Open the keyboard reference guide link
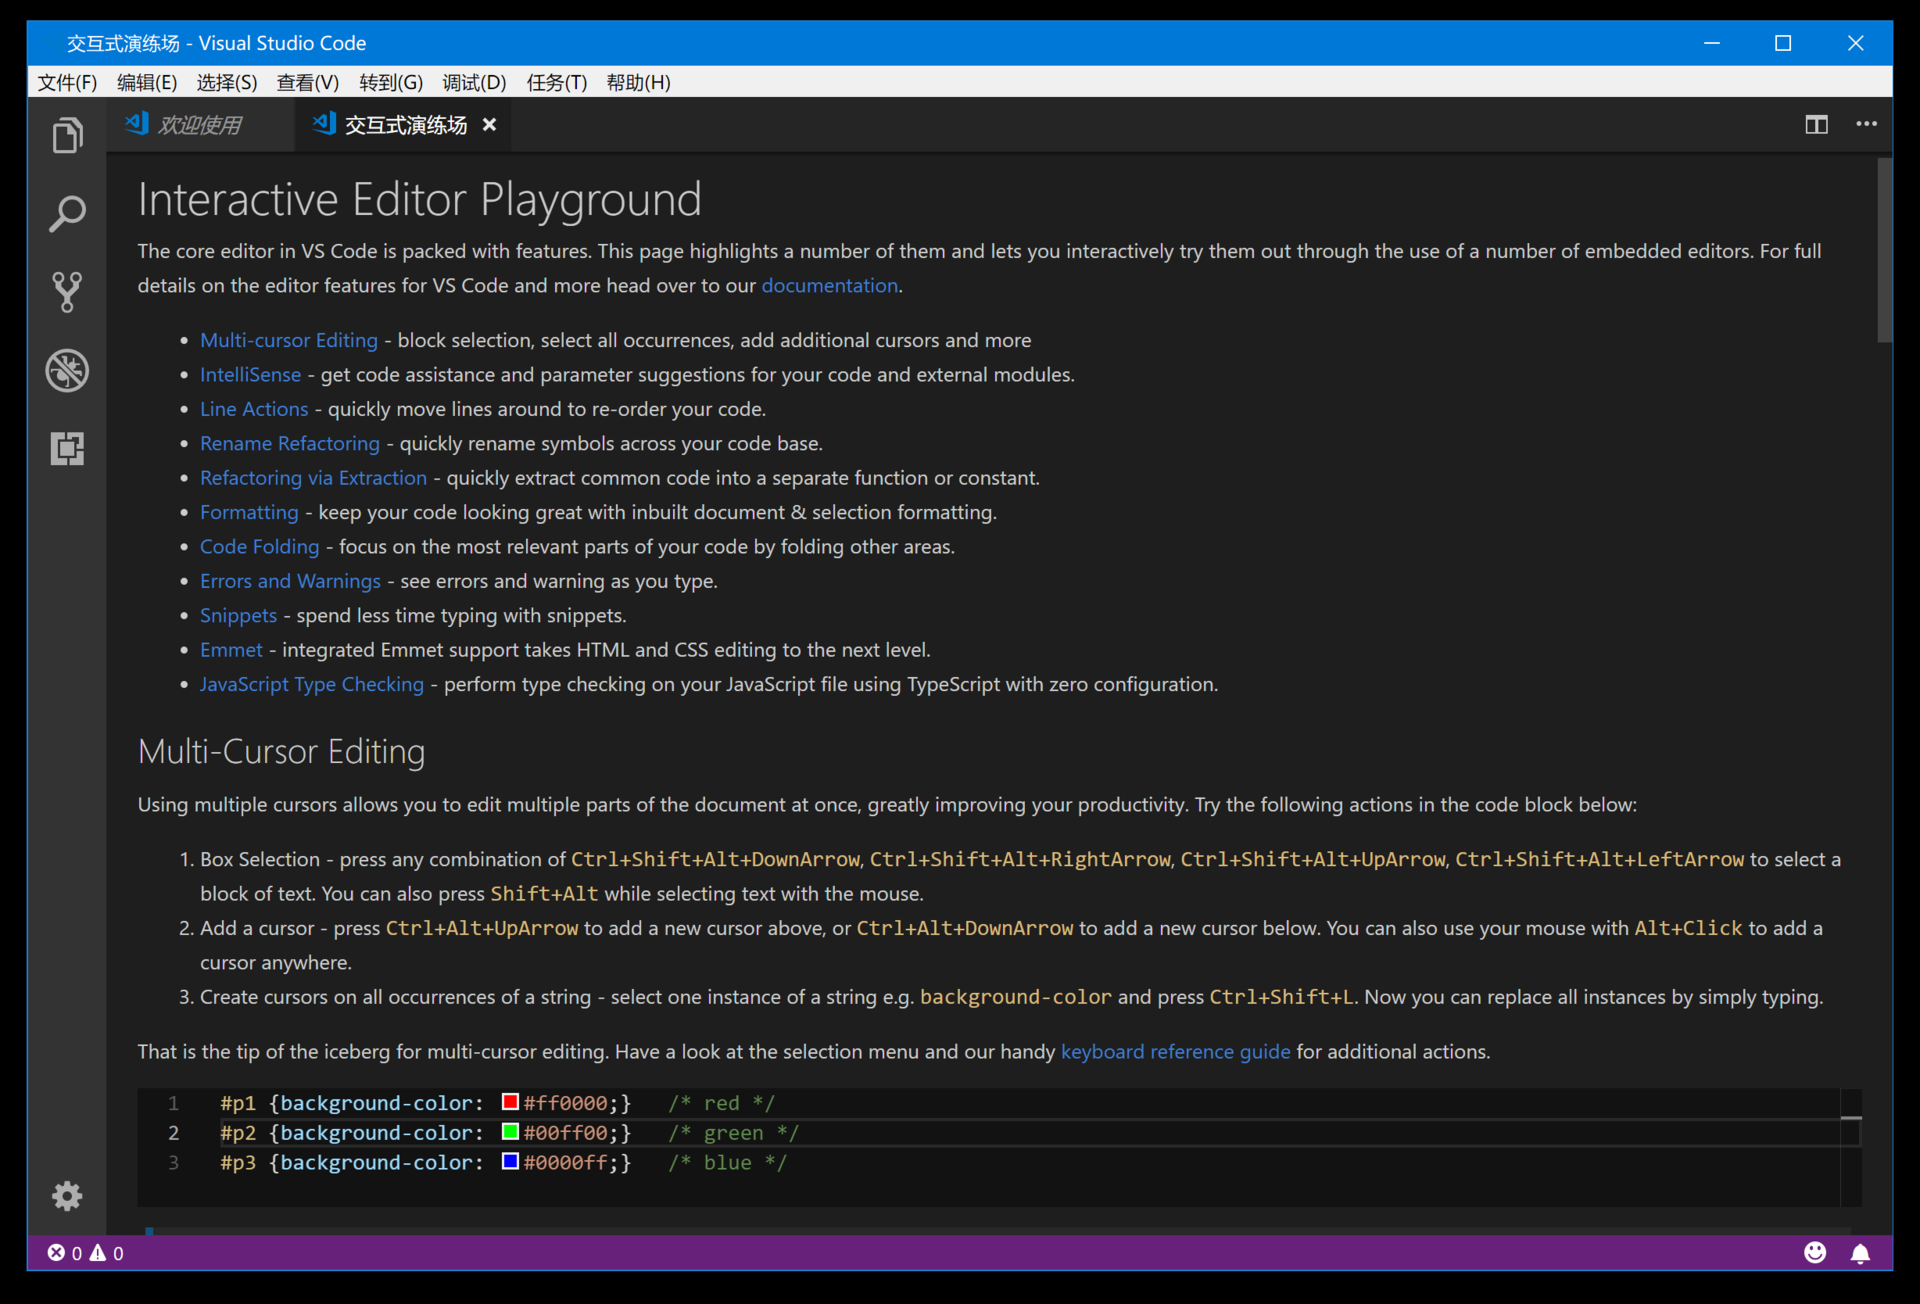 click(x=1175, y=1052)
